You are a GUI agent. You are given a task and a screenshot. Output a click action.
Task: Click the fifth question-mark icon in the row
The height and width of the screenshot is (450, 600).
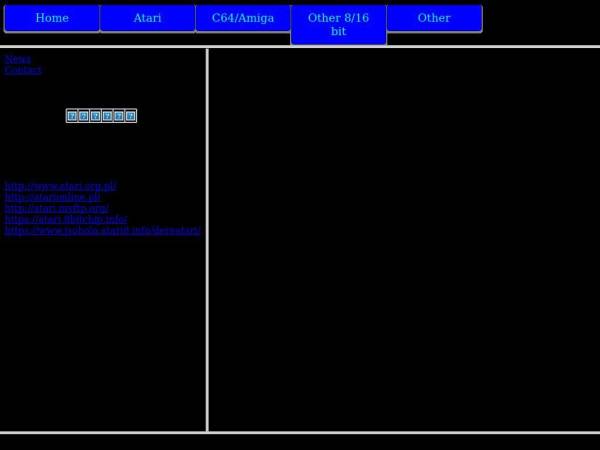[119, 116]
